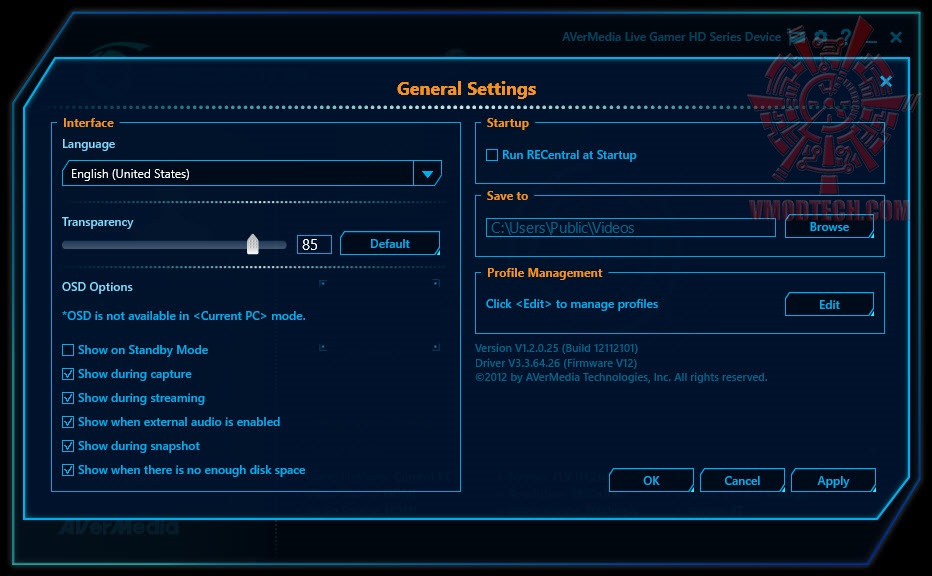Screen dimensions: 932x576
Task: Uncheck Show during capture
Action: [x=68, y=374]
